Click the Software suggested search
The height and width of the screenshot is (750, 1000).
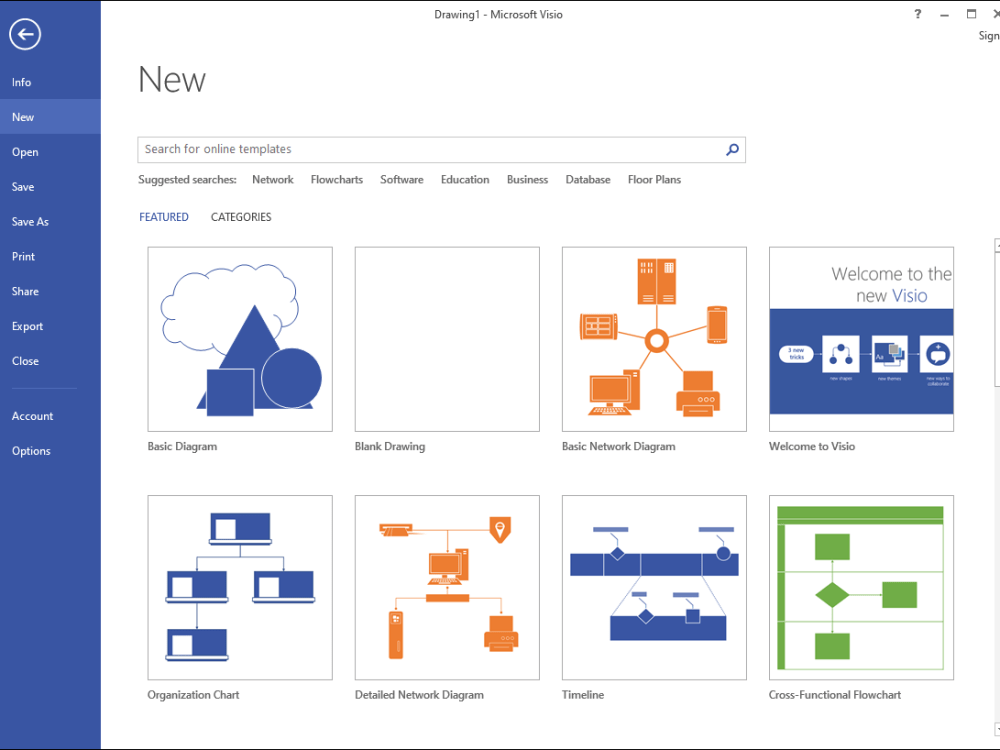coord(402,180)
